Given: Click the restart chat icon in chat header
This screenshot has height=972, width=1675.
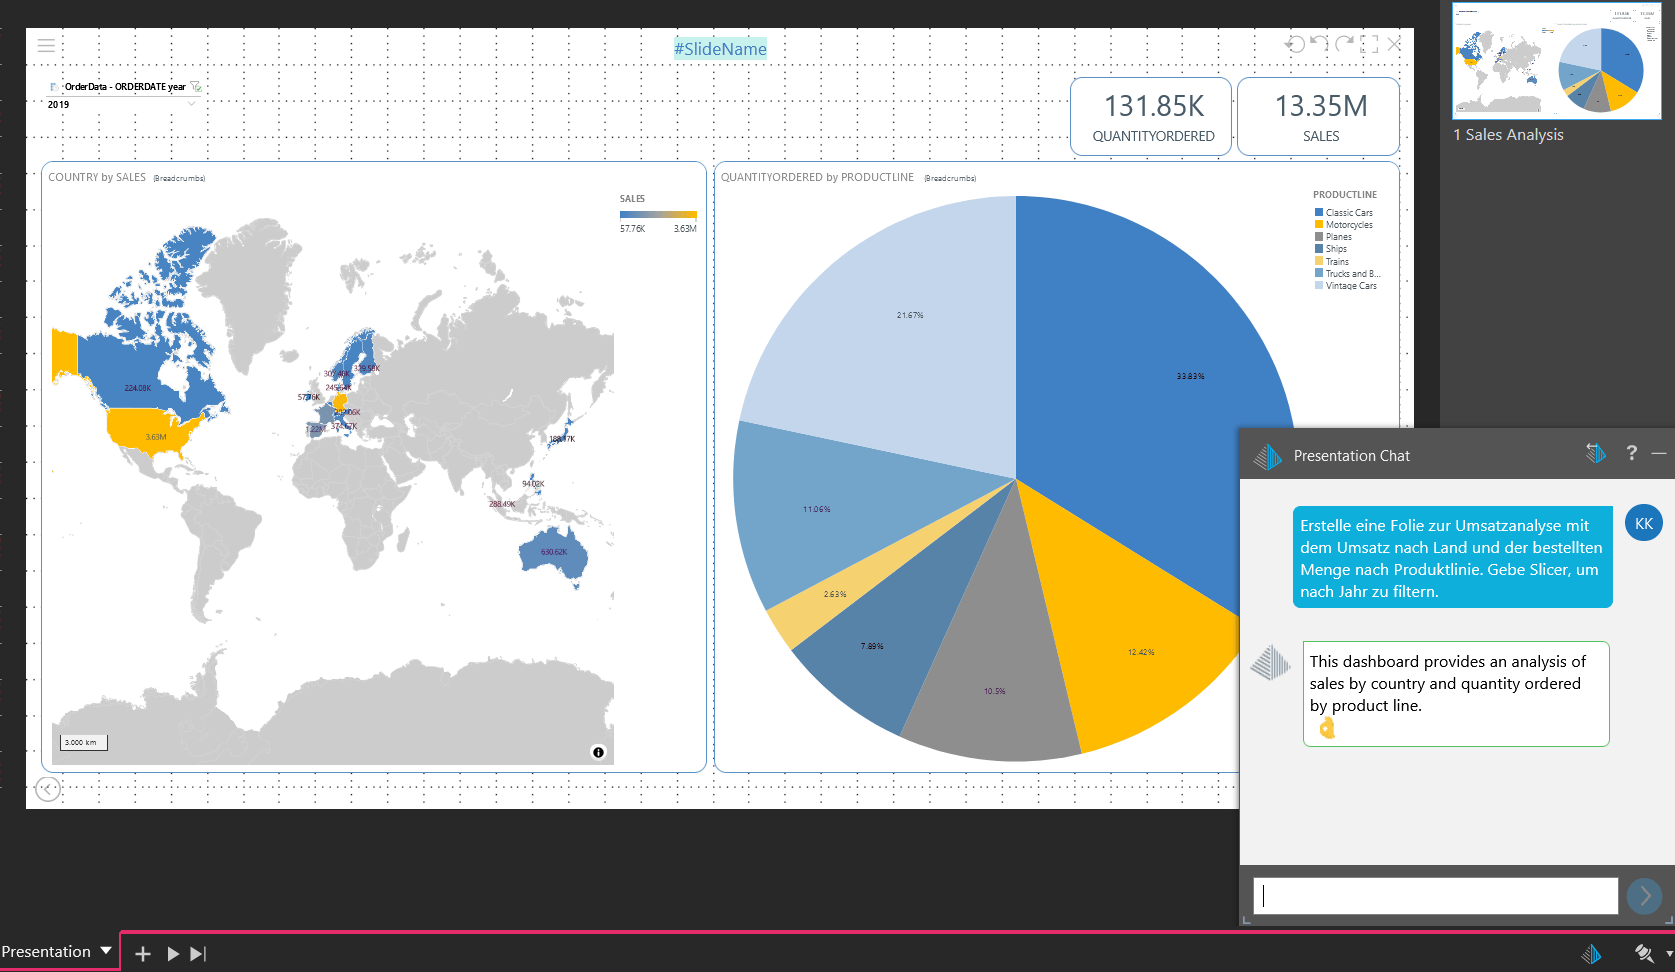Looking at the screenshot, I should click(x=1596, y=454).
